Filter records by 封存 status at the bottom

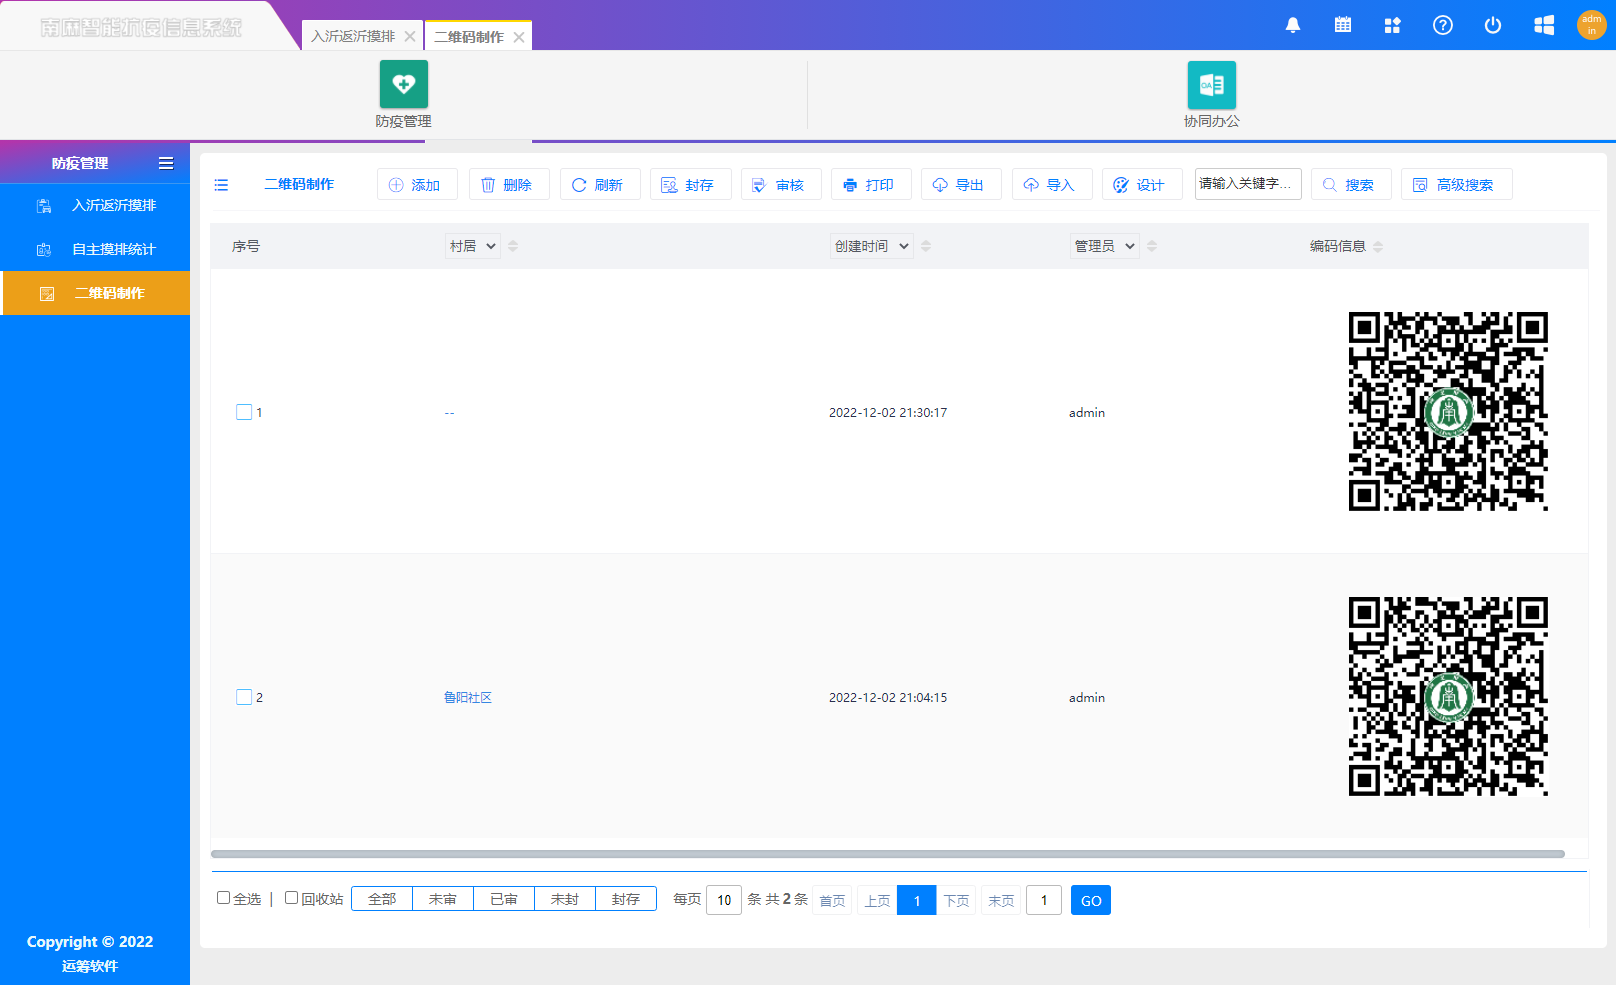[x=626, y=899]
